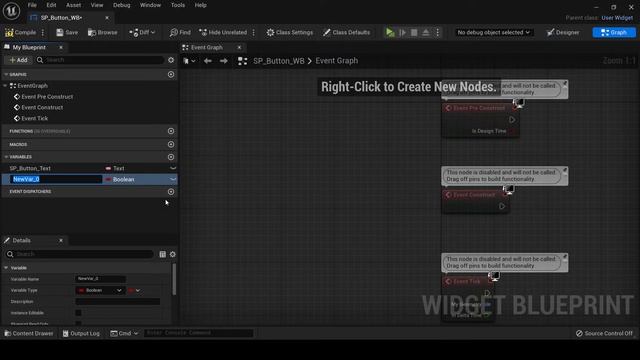640x360 pixels.
Task: Add new graph with plus icon
Action: pos(171,74)
